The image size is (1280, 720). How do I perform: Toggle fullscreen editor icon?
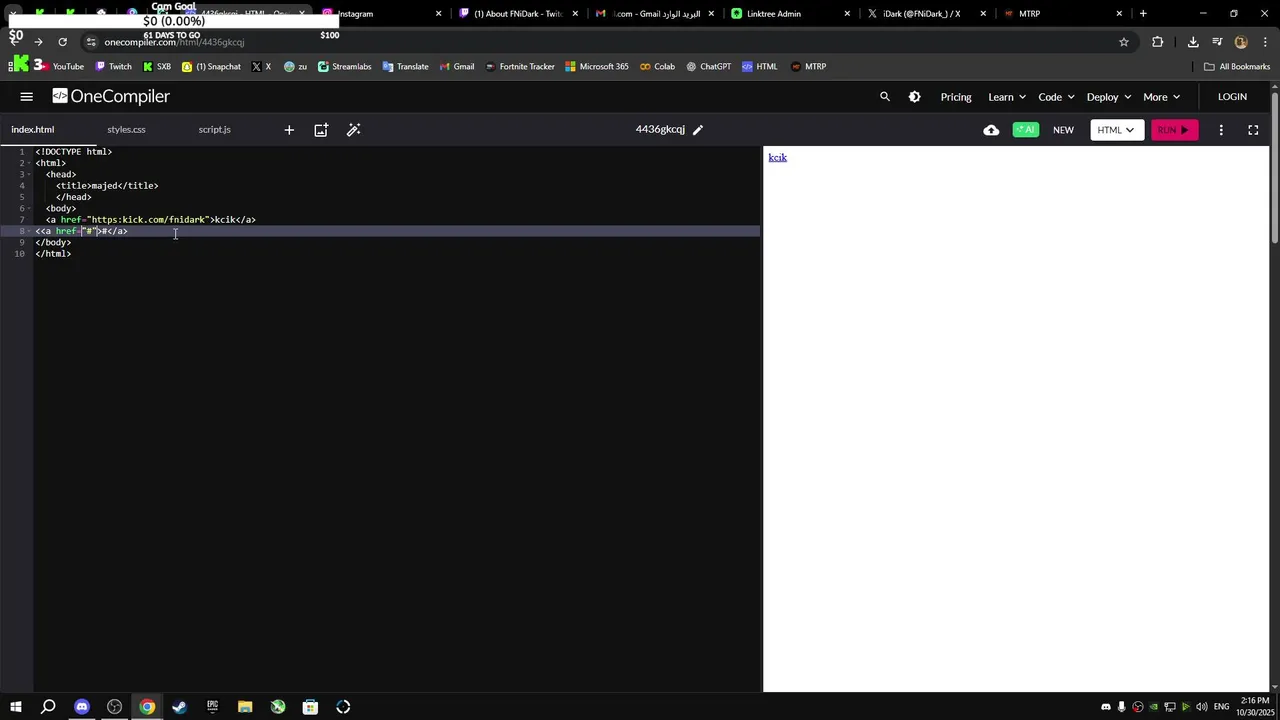coord(1253,130)
